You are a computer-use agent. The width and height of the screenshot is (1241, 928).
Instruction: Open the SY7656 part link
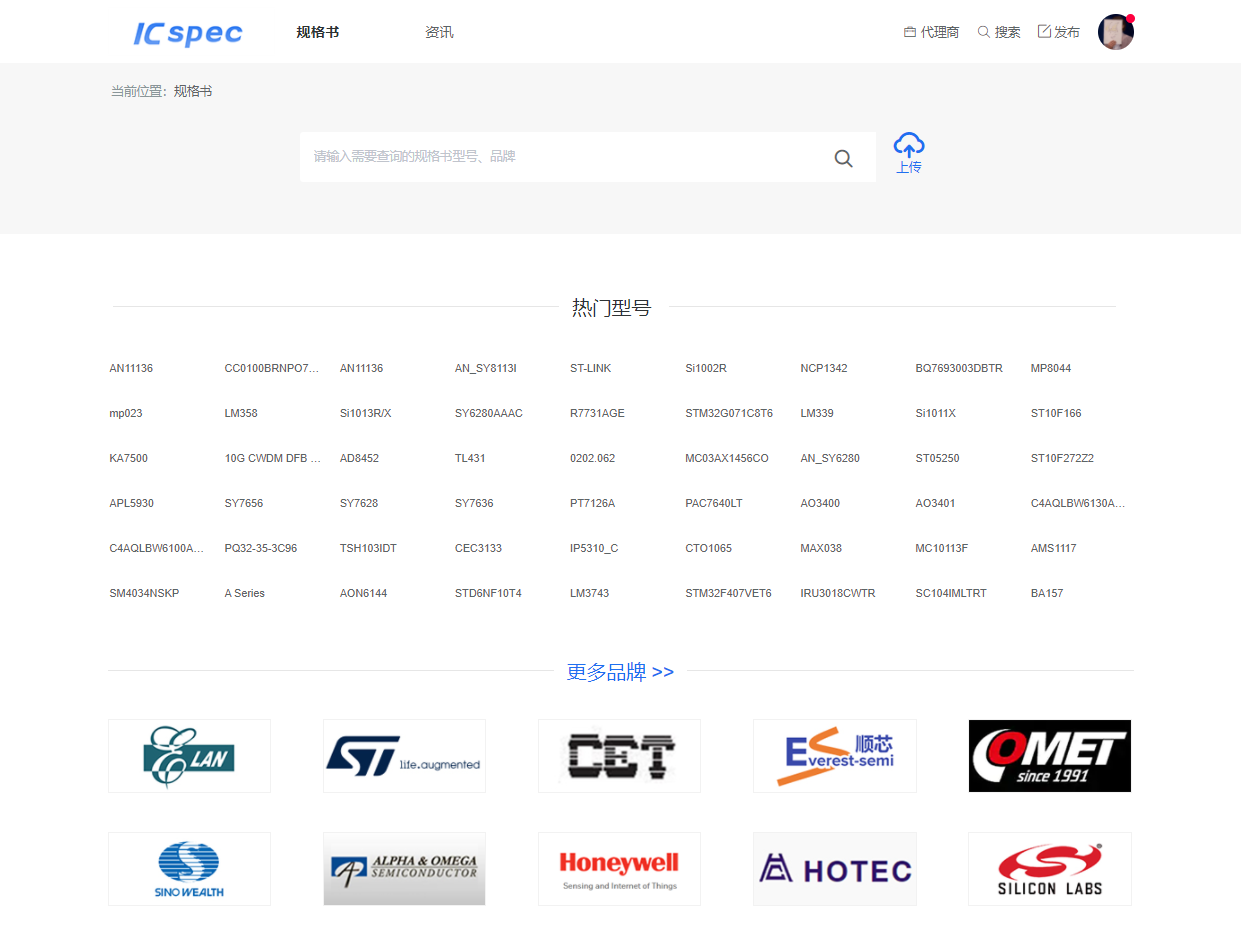(244, 503)
